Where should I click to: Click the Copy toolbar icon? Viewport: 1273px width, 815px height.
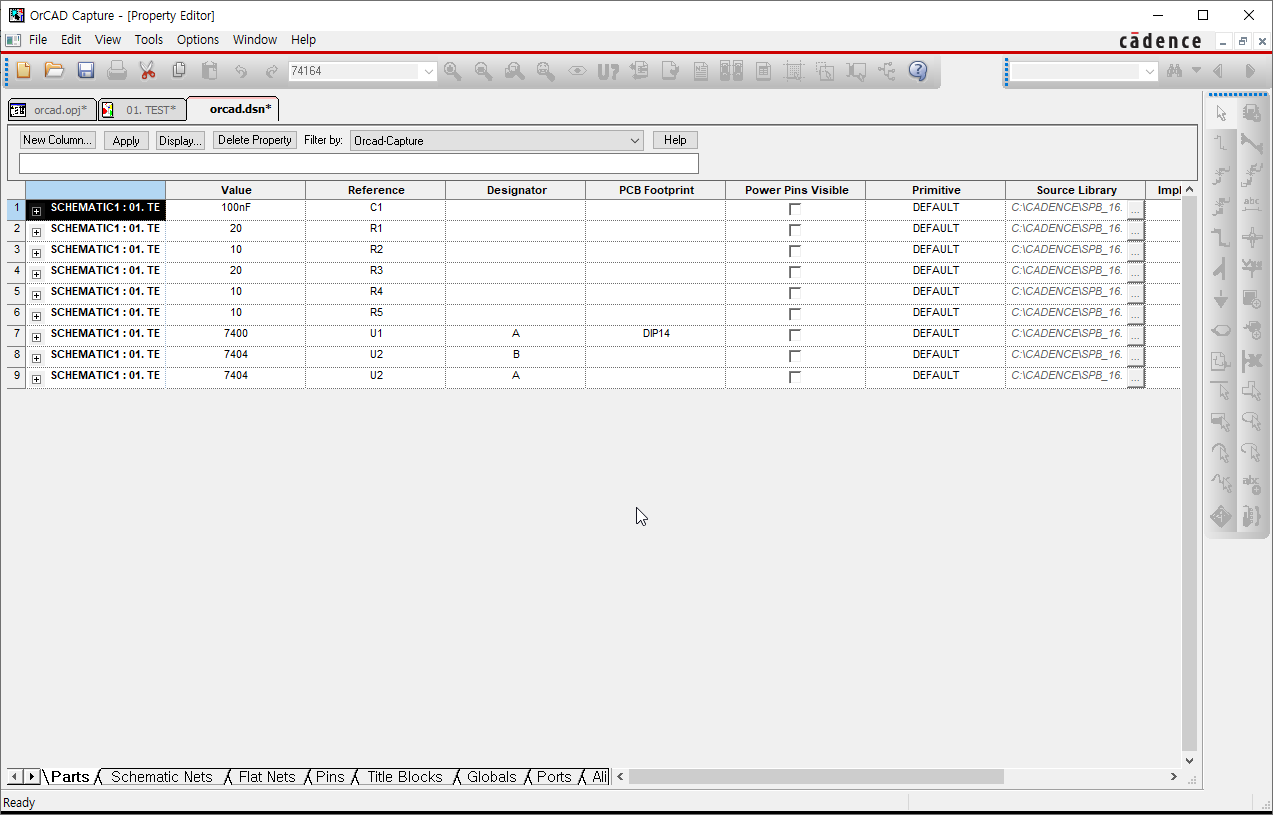click(x=179, y=71)
